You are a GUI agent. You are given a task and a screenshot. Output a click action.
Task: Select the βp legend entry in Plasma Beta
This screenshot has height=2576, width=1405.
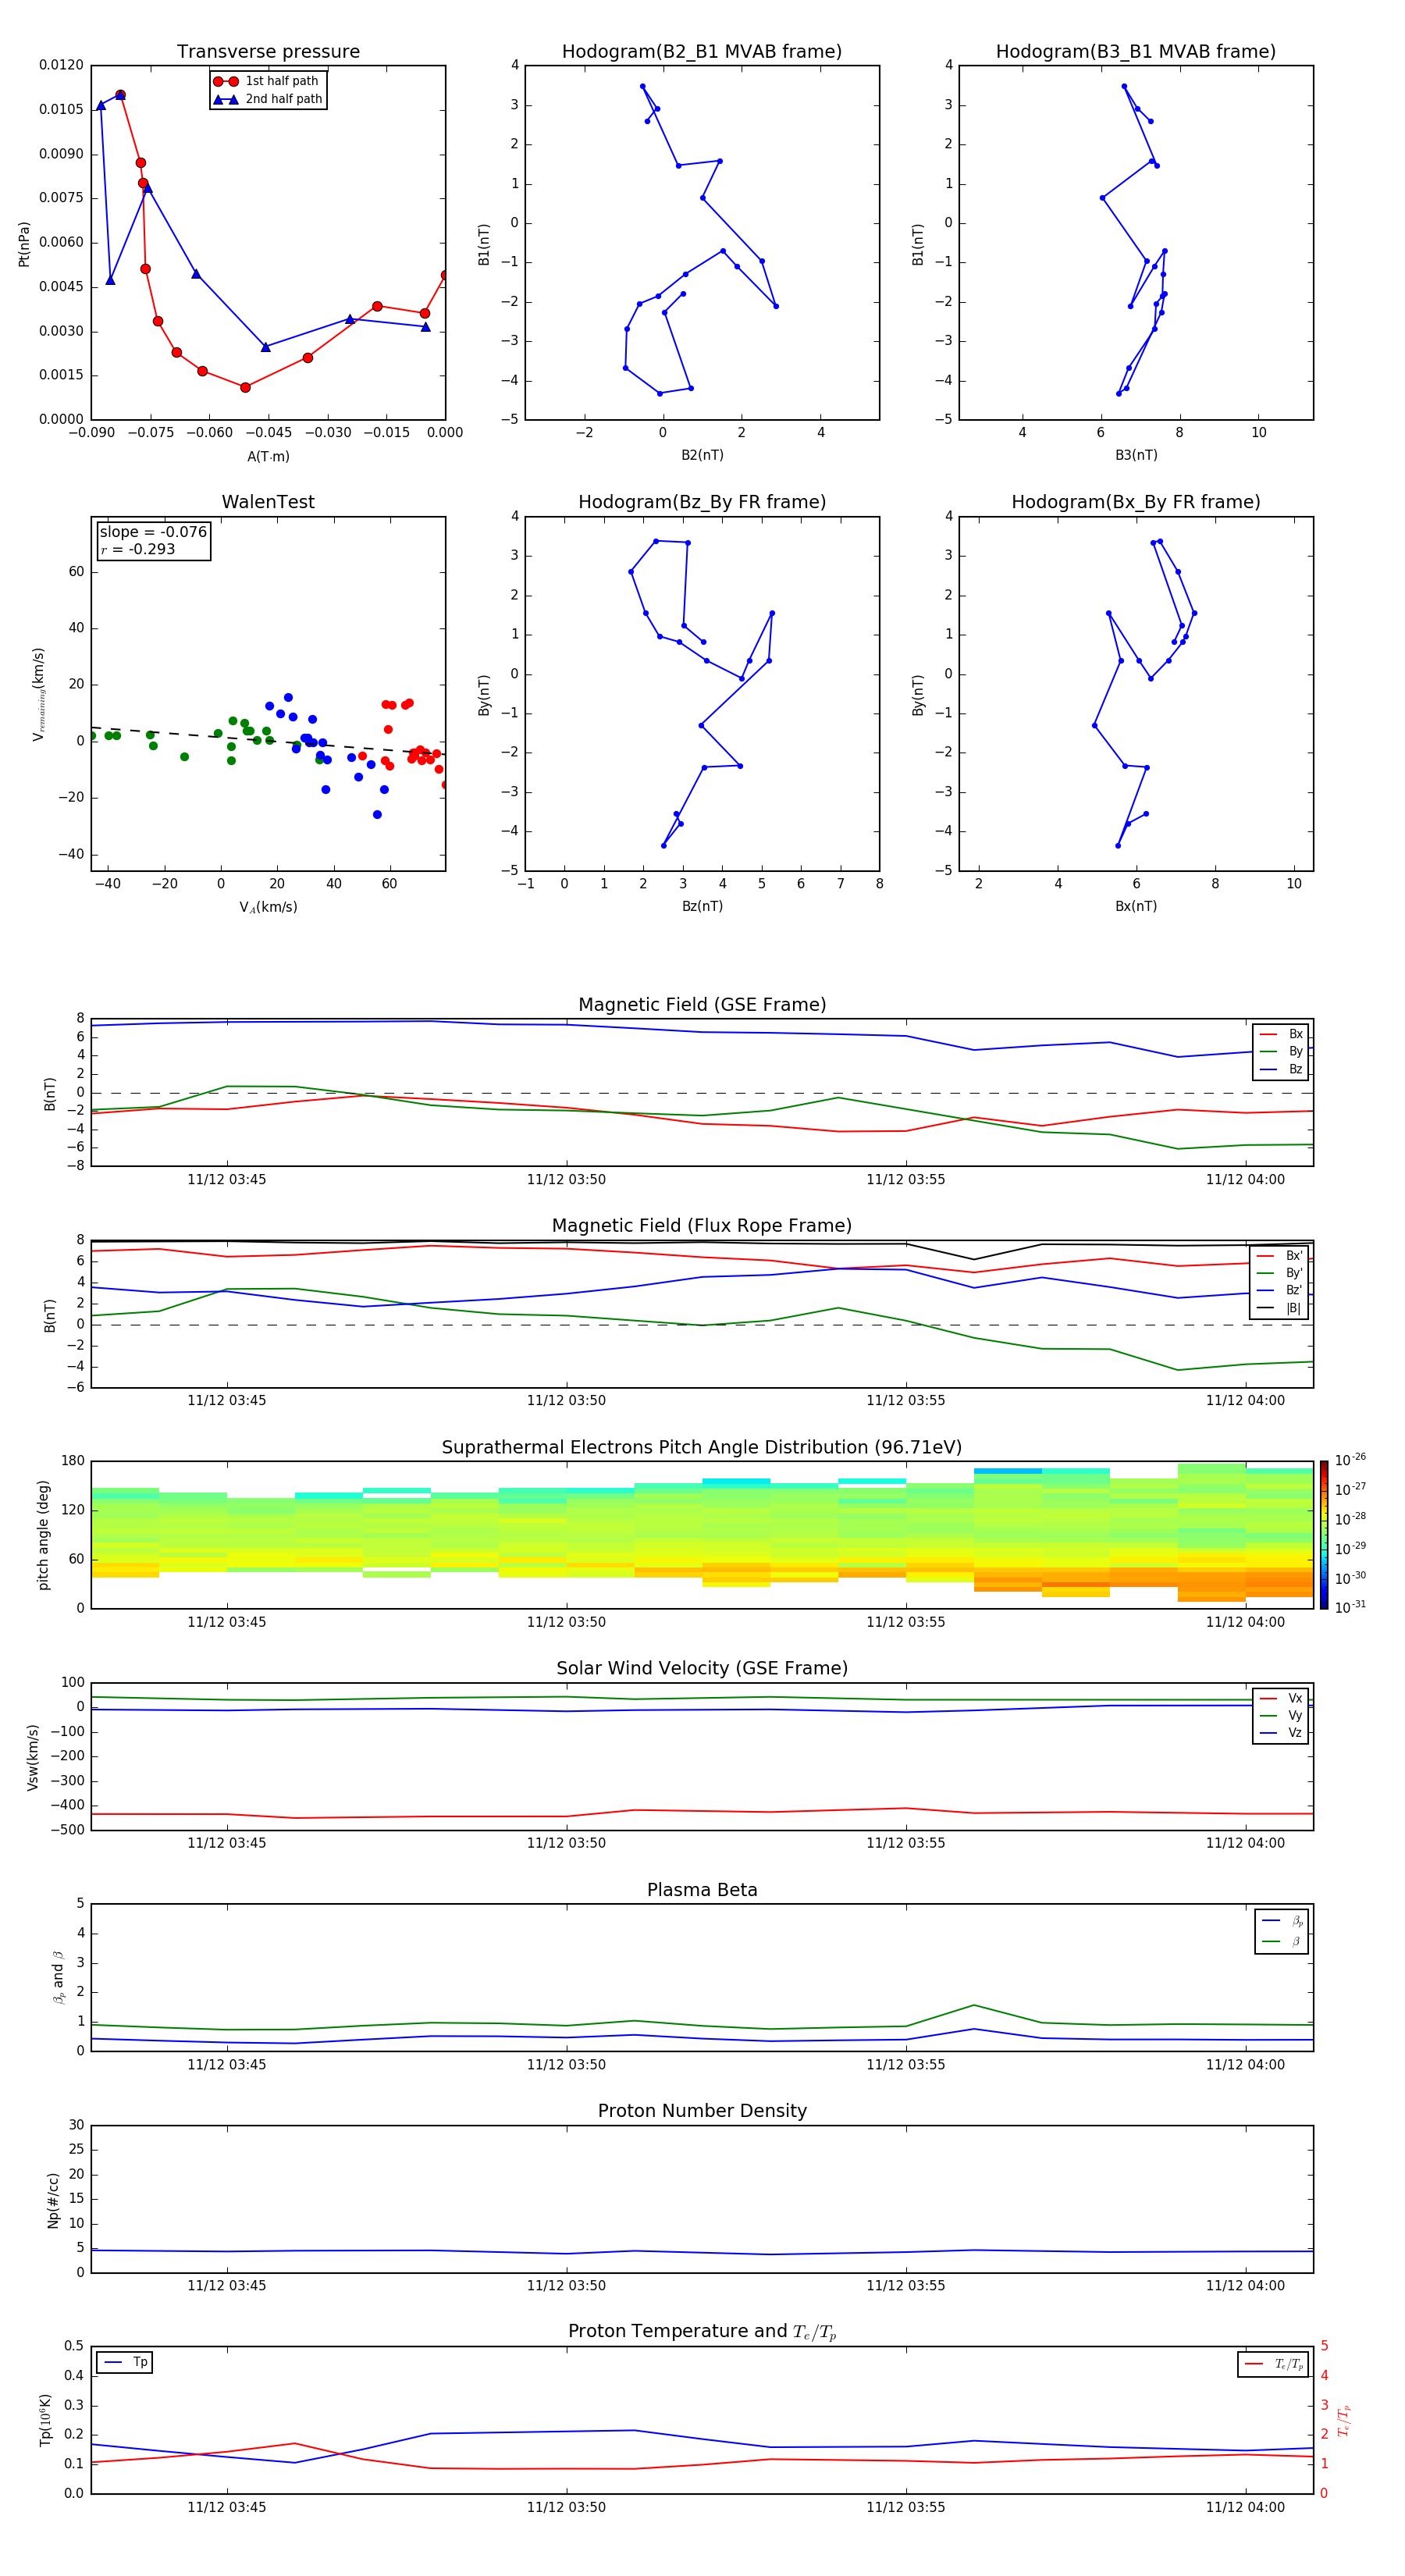pos(1282,1921)
